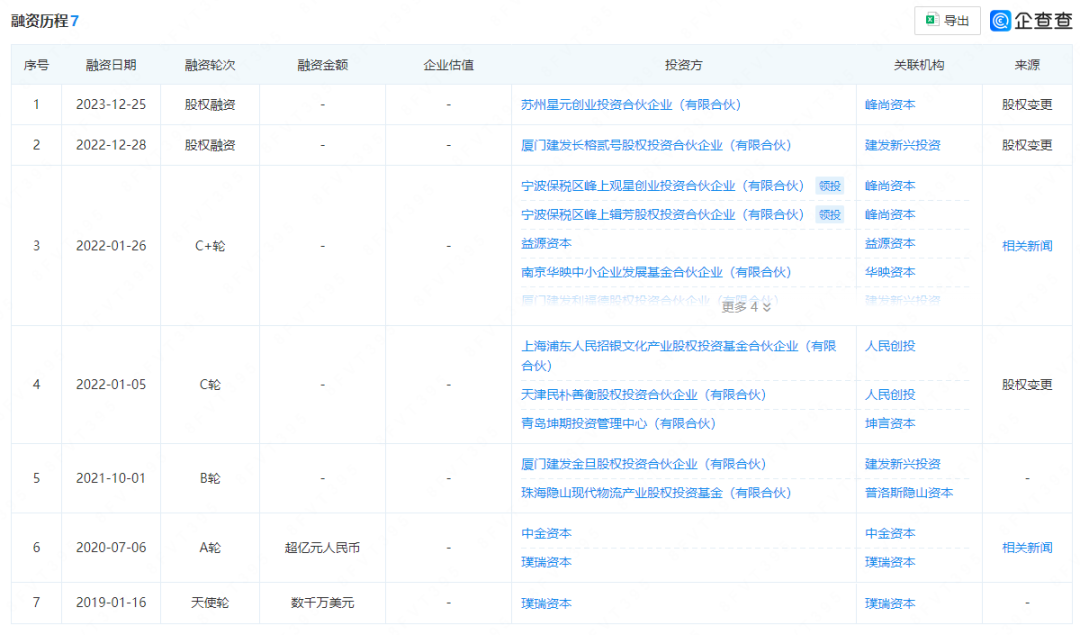This screenshot has height=635, width=1080.
Task: Click date cell 2022-01-05
Action: (111, 384)
